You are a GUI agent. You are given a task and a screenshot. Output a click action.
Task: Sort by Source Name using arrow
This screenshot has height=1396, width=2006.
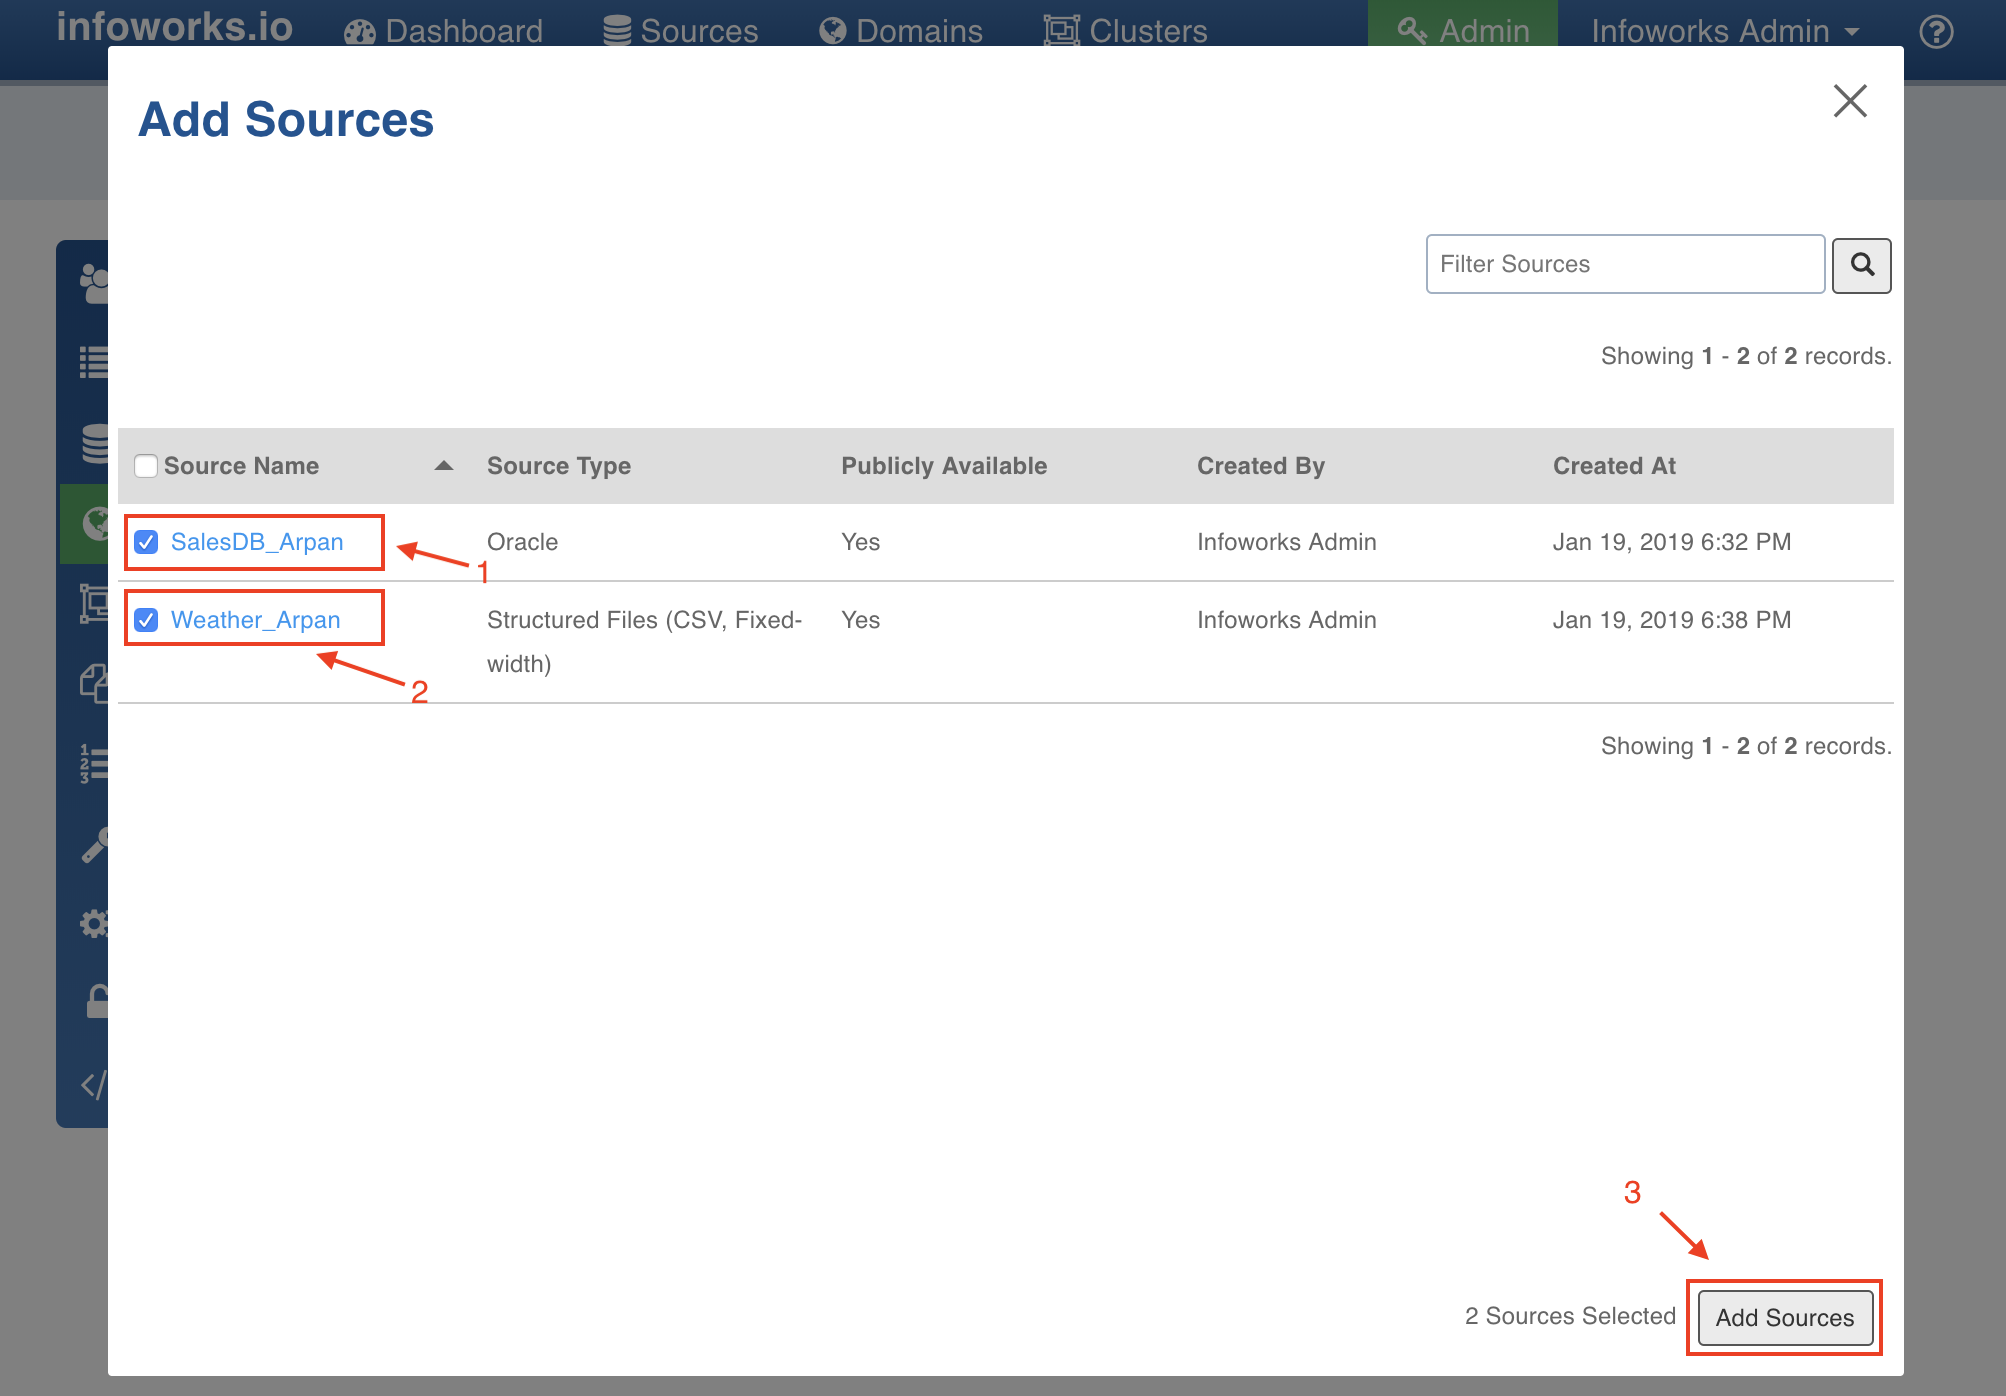click(x=444, y=466)
